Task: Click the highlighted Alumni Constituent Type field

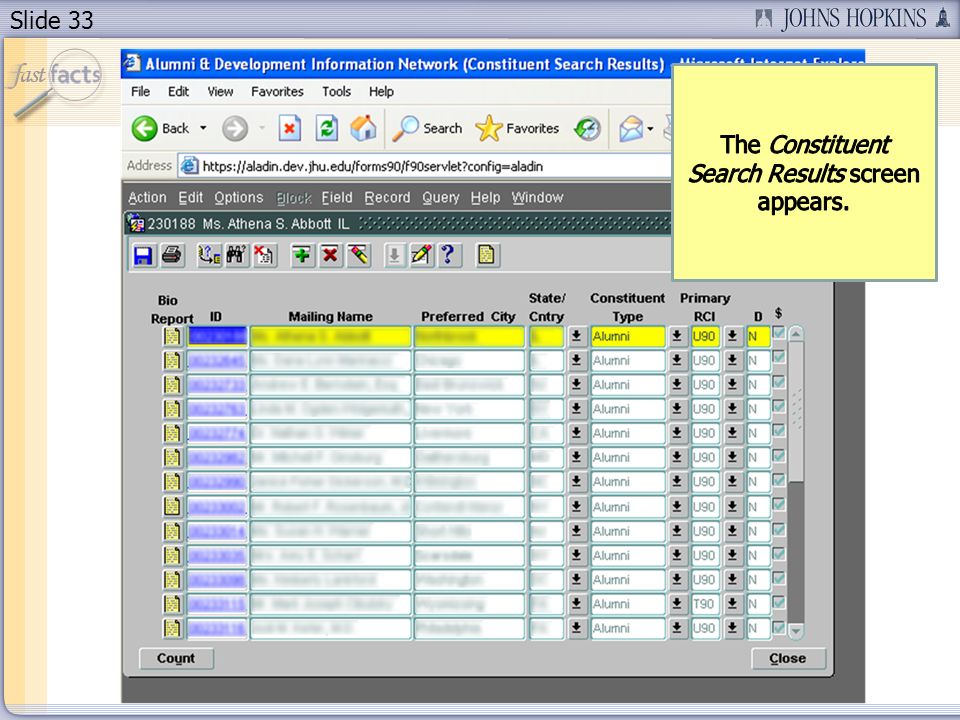Action: pos(628,336)
